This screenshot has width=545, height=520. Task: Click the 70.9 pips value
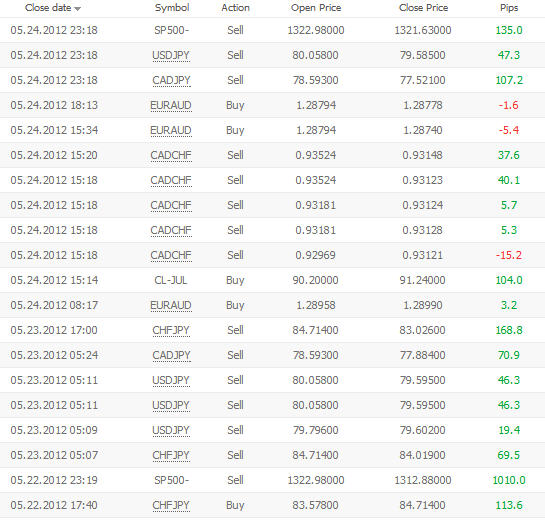click(509, 355)
